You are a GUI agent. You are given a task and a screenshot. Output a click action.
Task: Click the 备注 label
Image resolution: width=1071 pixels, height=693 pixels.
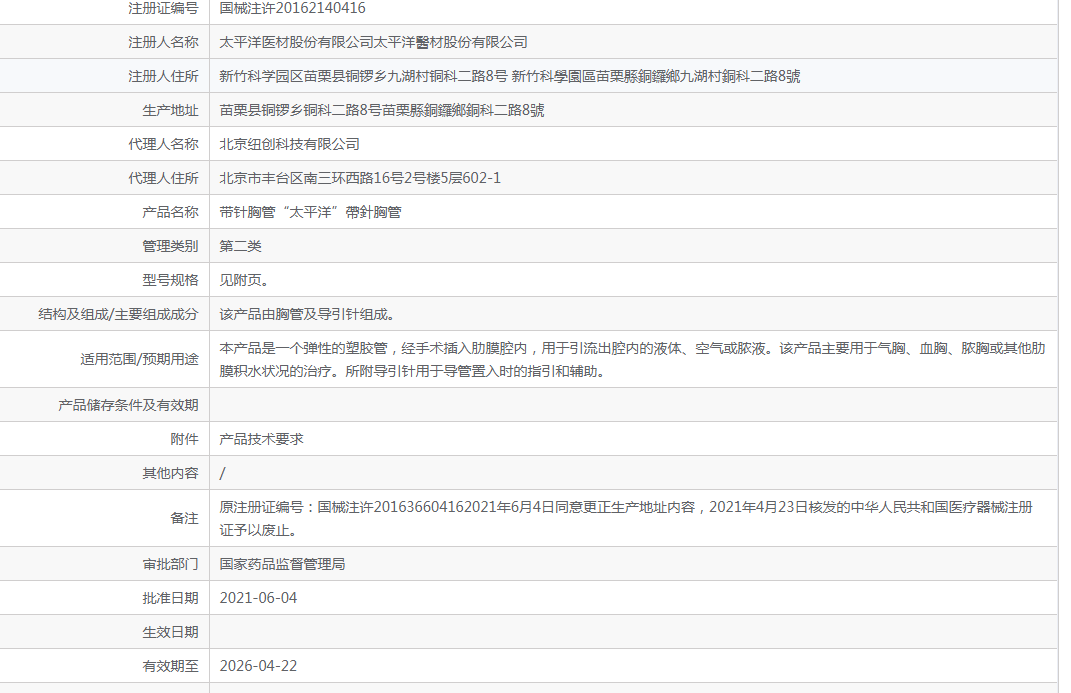click(x=184, y=518)
